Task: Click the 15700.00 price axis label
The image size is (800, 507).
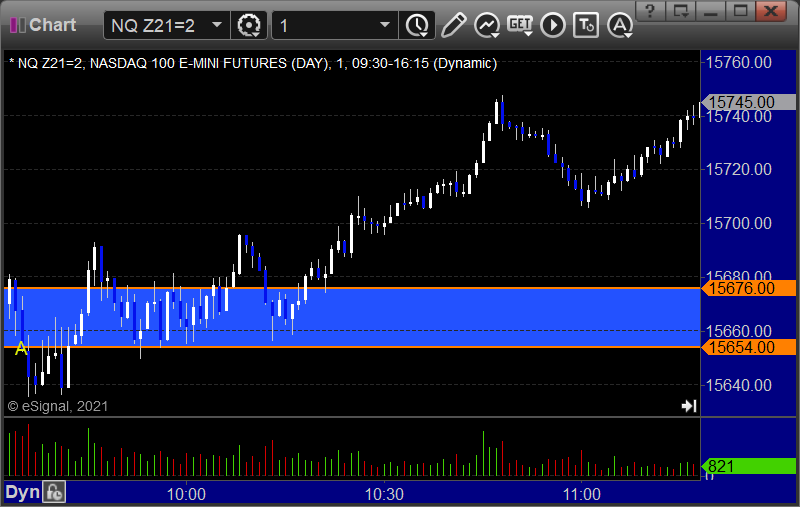Action: tap(738, 223)
